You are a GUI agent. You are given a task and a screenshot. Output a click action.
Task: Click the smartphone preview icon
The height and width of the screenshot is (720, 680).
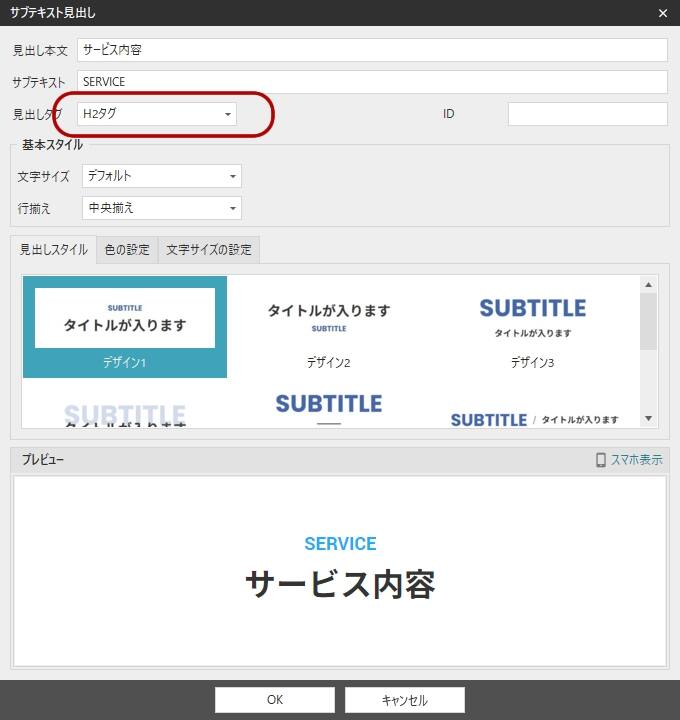(x=601, y=460)
